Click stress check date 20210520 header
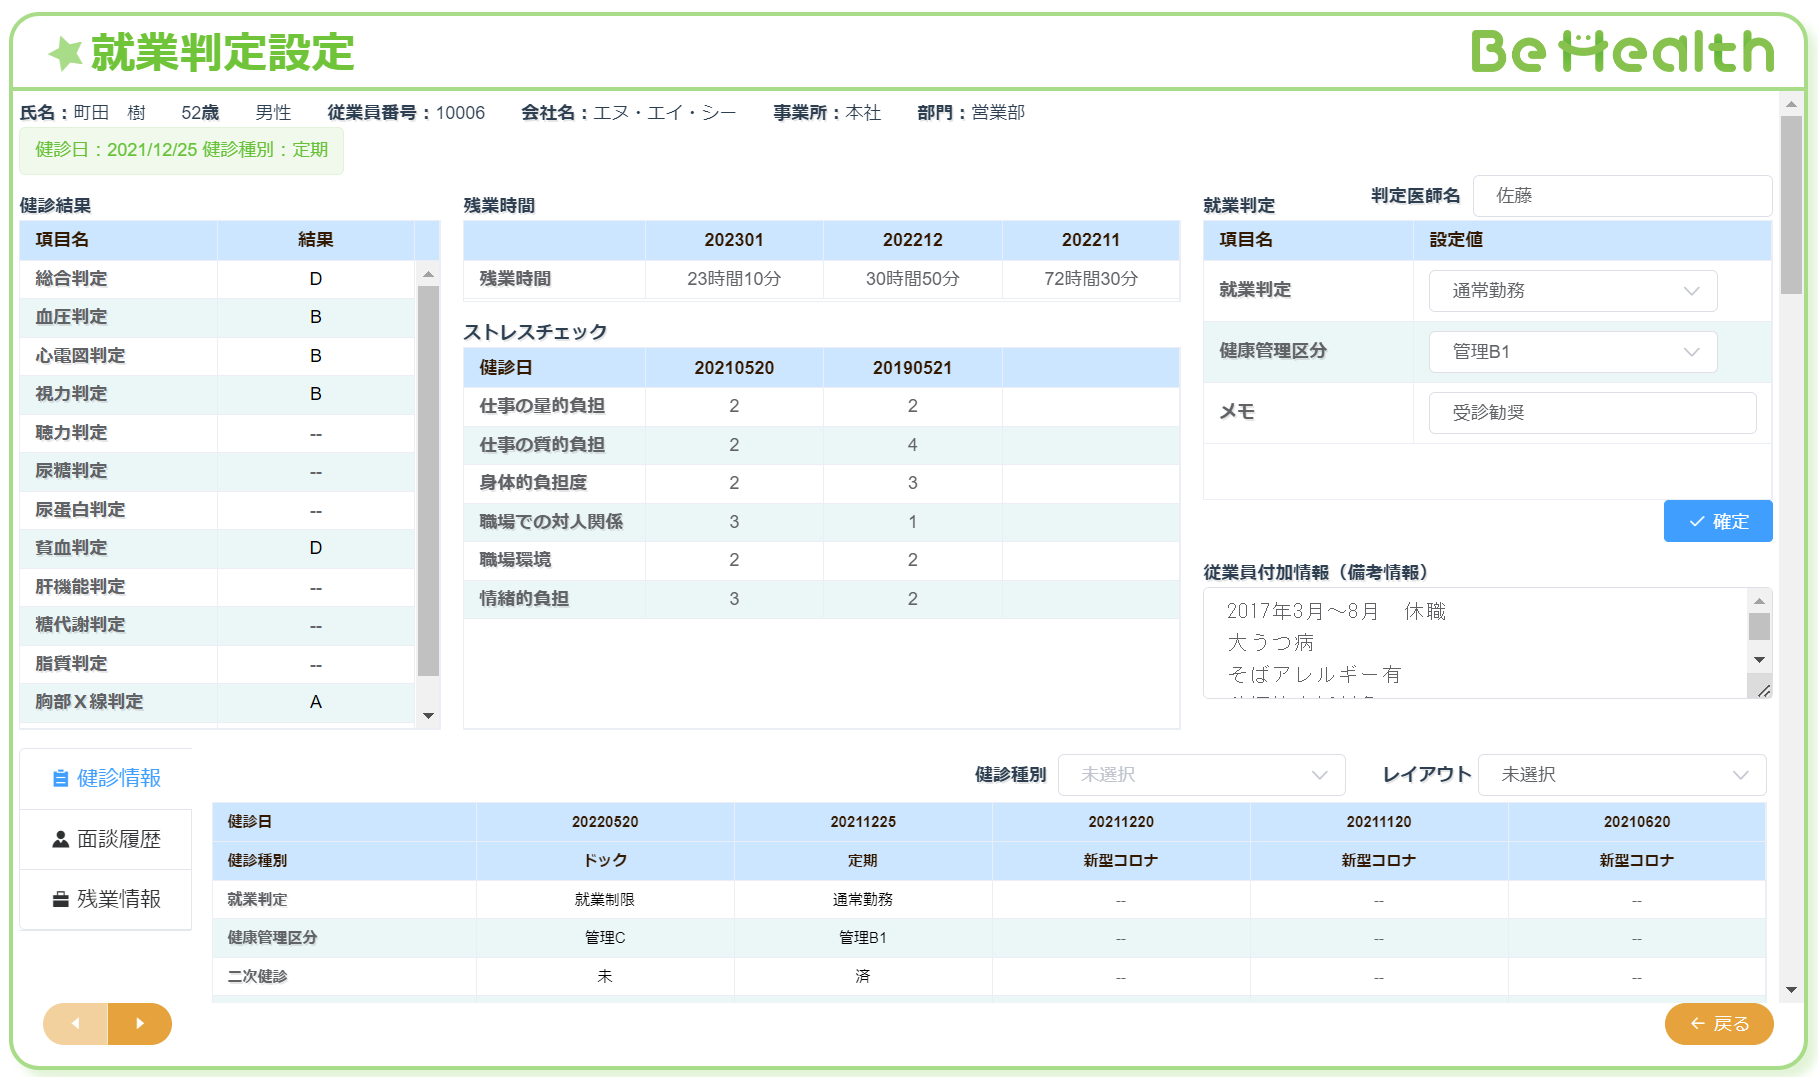Screen dimensions: 1818x1077 tap(734, 368)
